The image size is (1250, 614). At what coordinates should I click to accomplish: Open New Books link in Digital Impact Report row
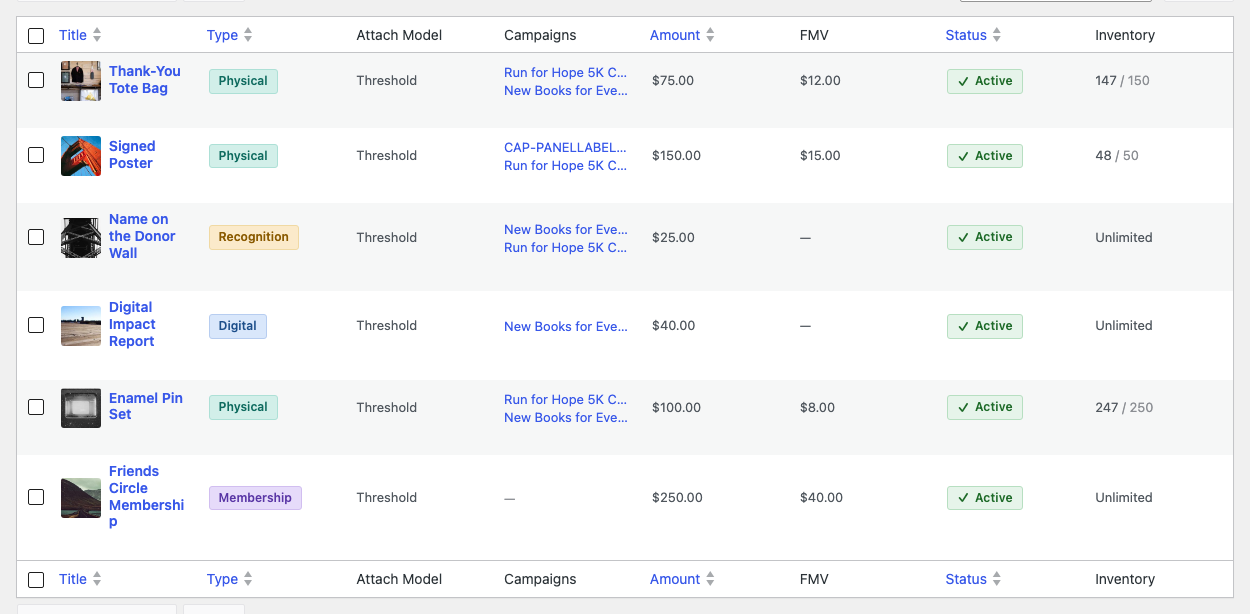(x=566, y=326)
